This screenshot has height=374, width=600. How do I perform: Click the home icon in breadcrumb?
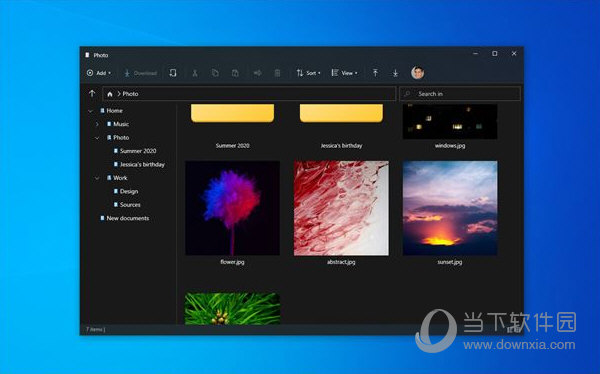[110, 94]
